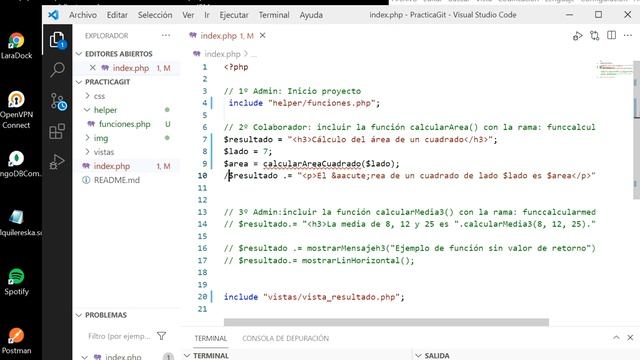Viewport: 640px width, 360px height.
Task: Switch to the Terminal panel tab
Action: [x=211, y=338]
